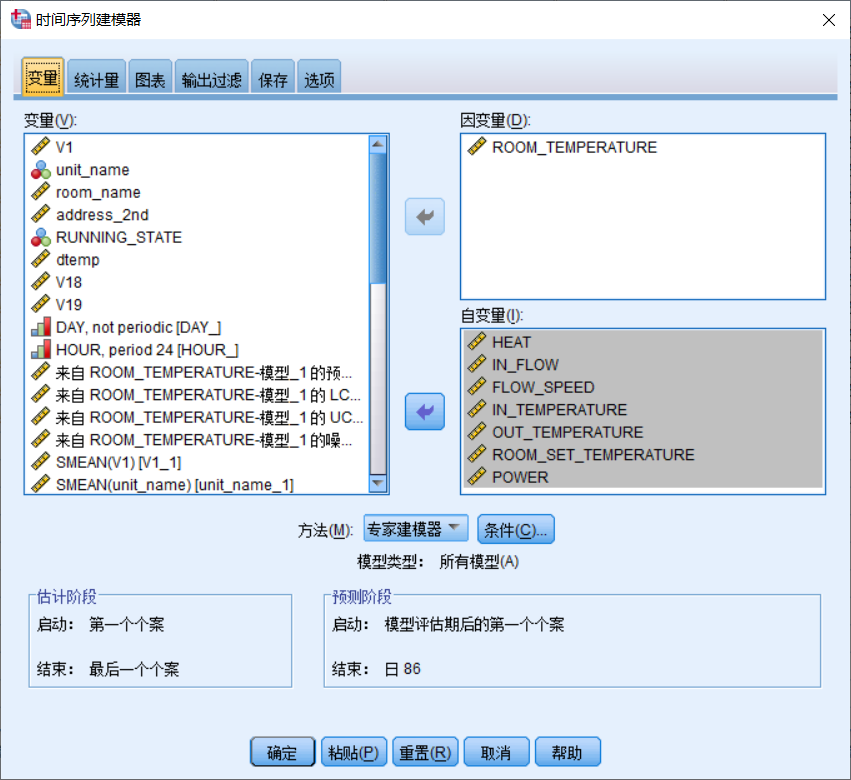Image resolution: width=851 pixels, height=780 pixels.
Task: Click the ordinal bar icon beside DAY, not periodic
Action: click(x=41, y=327)
